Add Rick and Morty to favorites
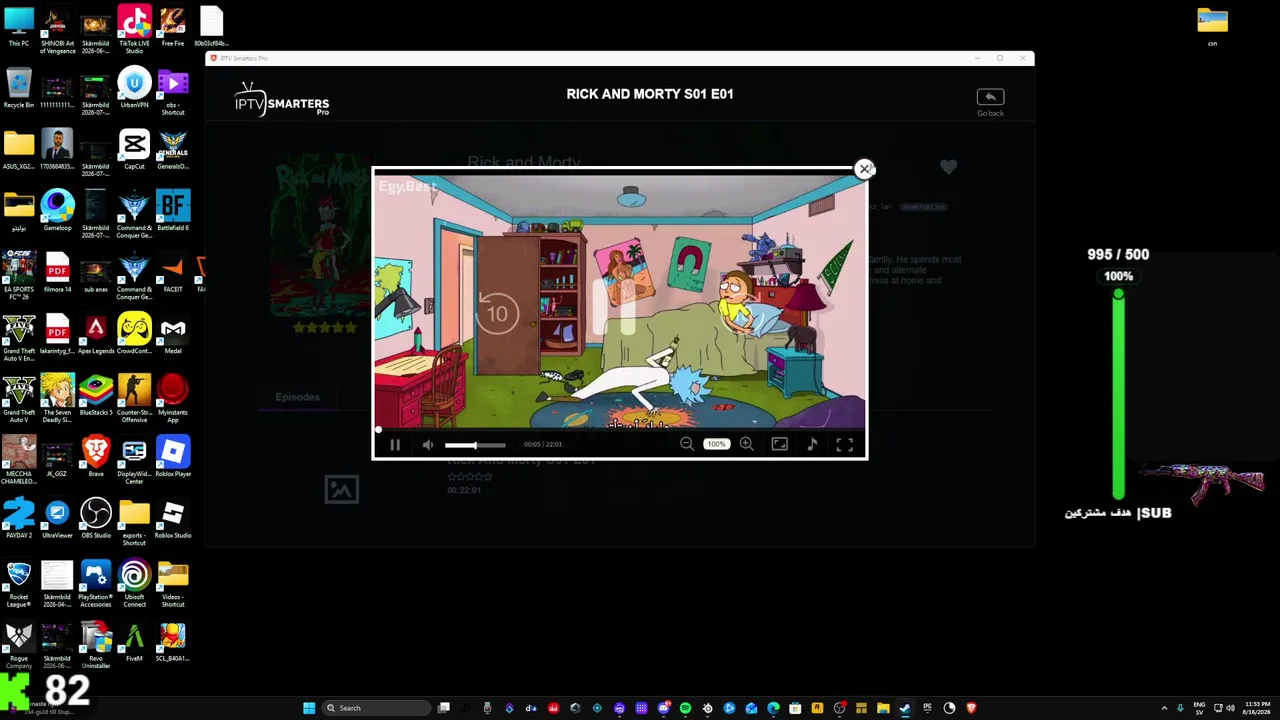The height and width of the screenshot is (720, 1280). coord(948,167)
